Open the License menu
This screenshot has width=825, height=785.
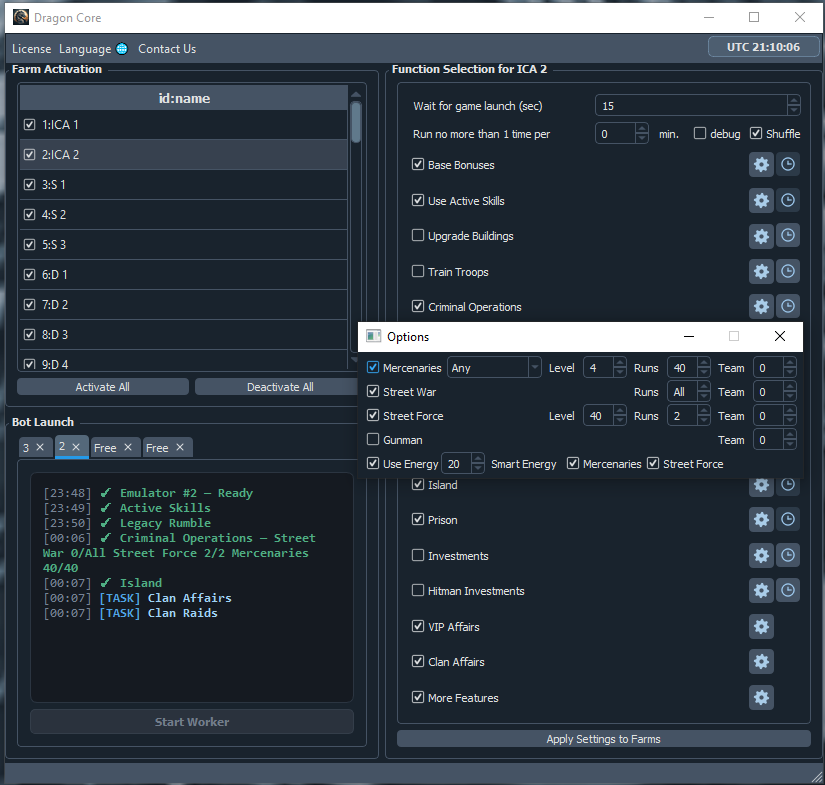32,49
